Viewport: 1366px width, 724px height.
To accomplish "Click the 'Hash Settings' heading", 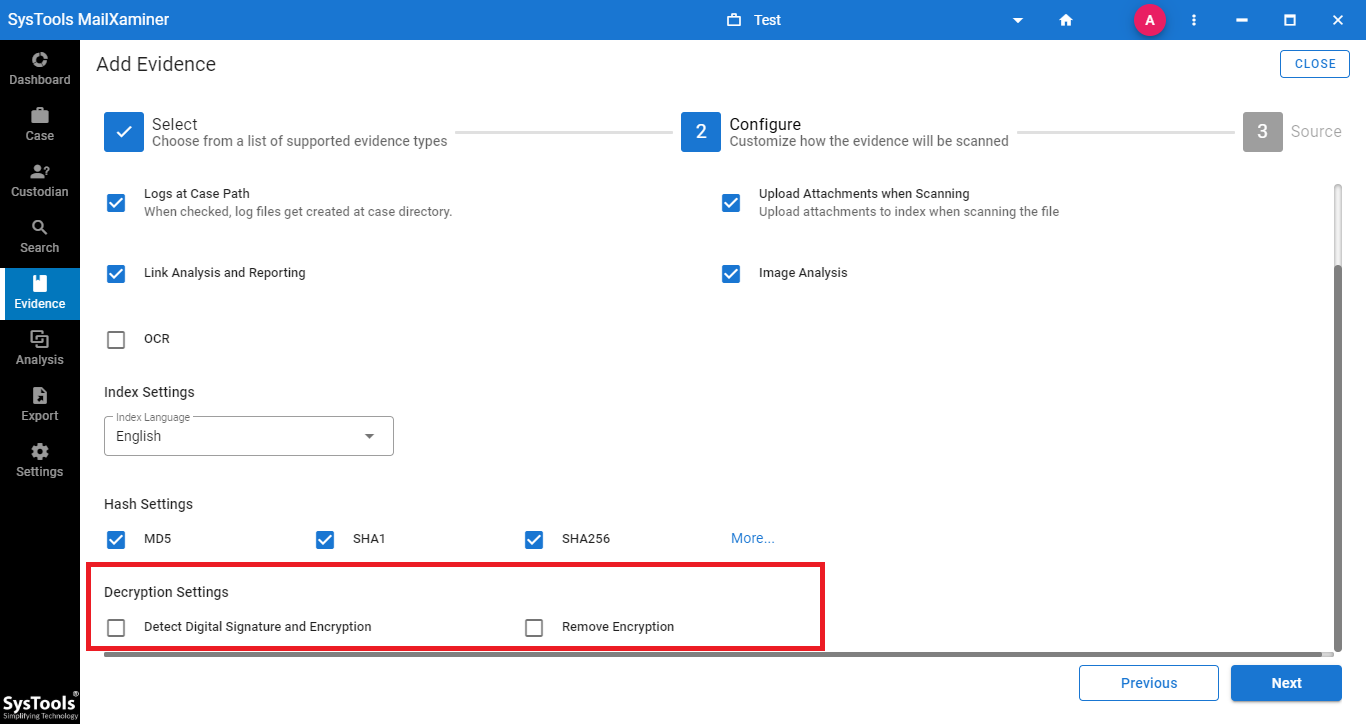I will click(148, 504).
